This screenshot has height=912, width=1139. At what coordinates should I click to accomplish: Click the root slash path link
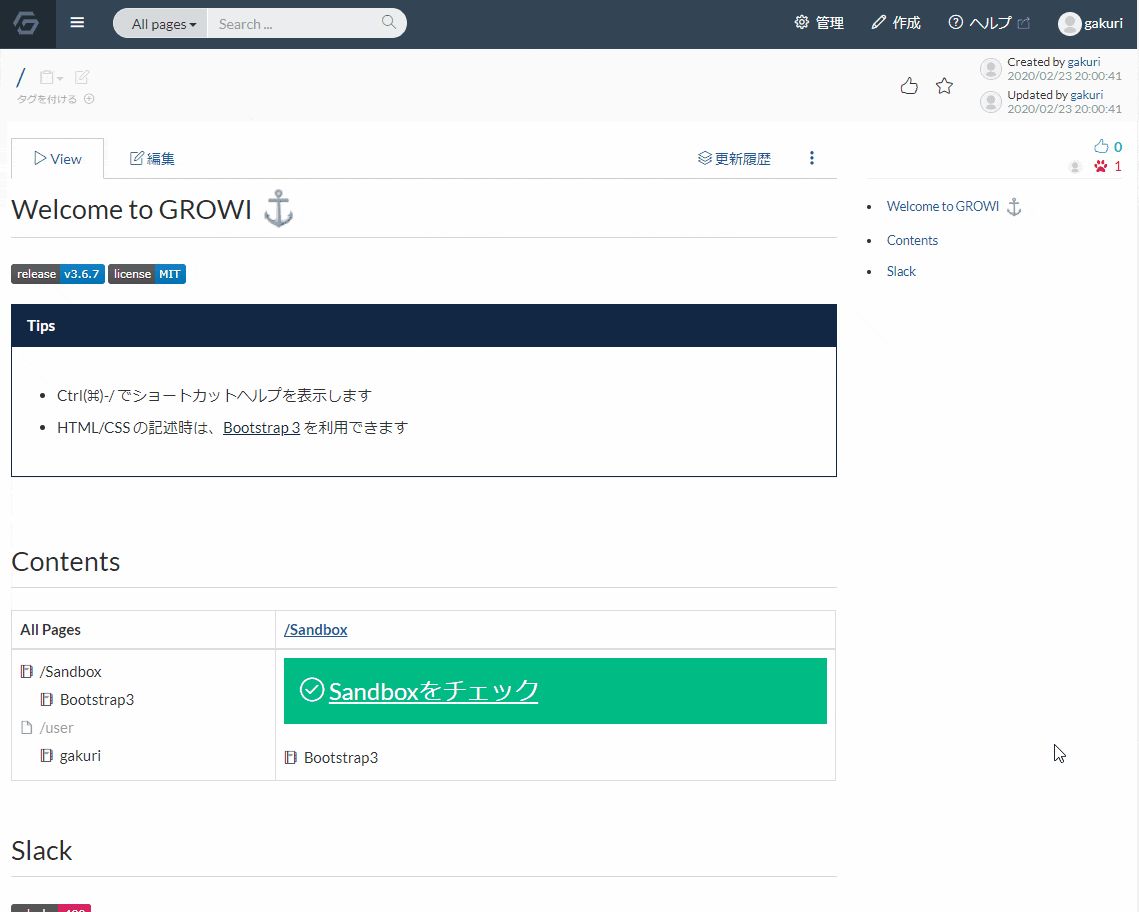pos(21,77)
